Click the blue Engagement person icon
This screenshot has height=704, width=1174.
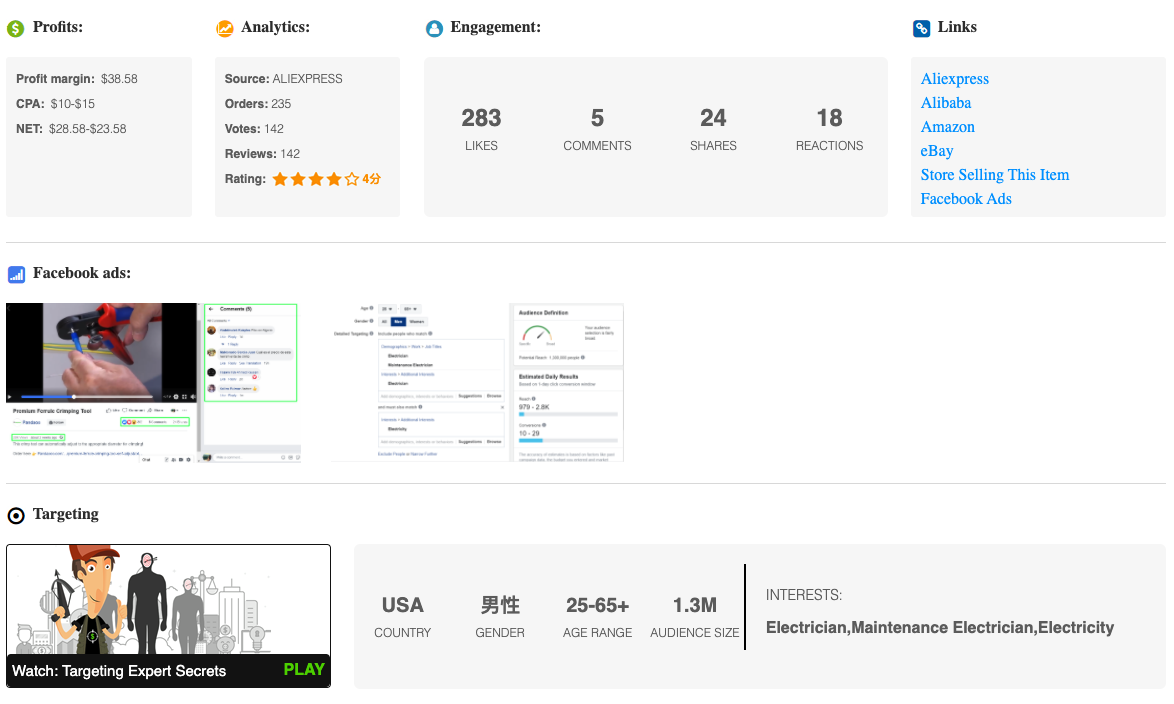pyautogui.click(x=434, y=29)
